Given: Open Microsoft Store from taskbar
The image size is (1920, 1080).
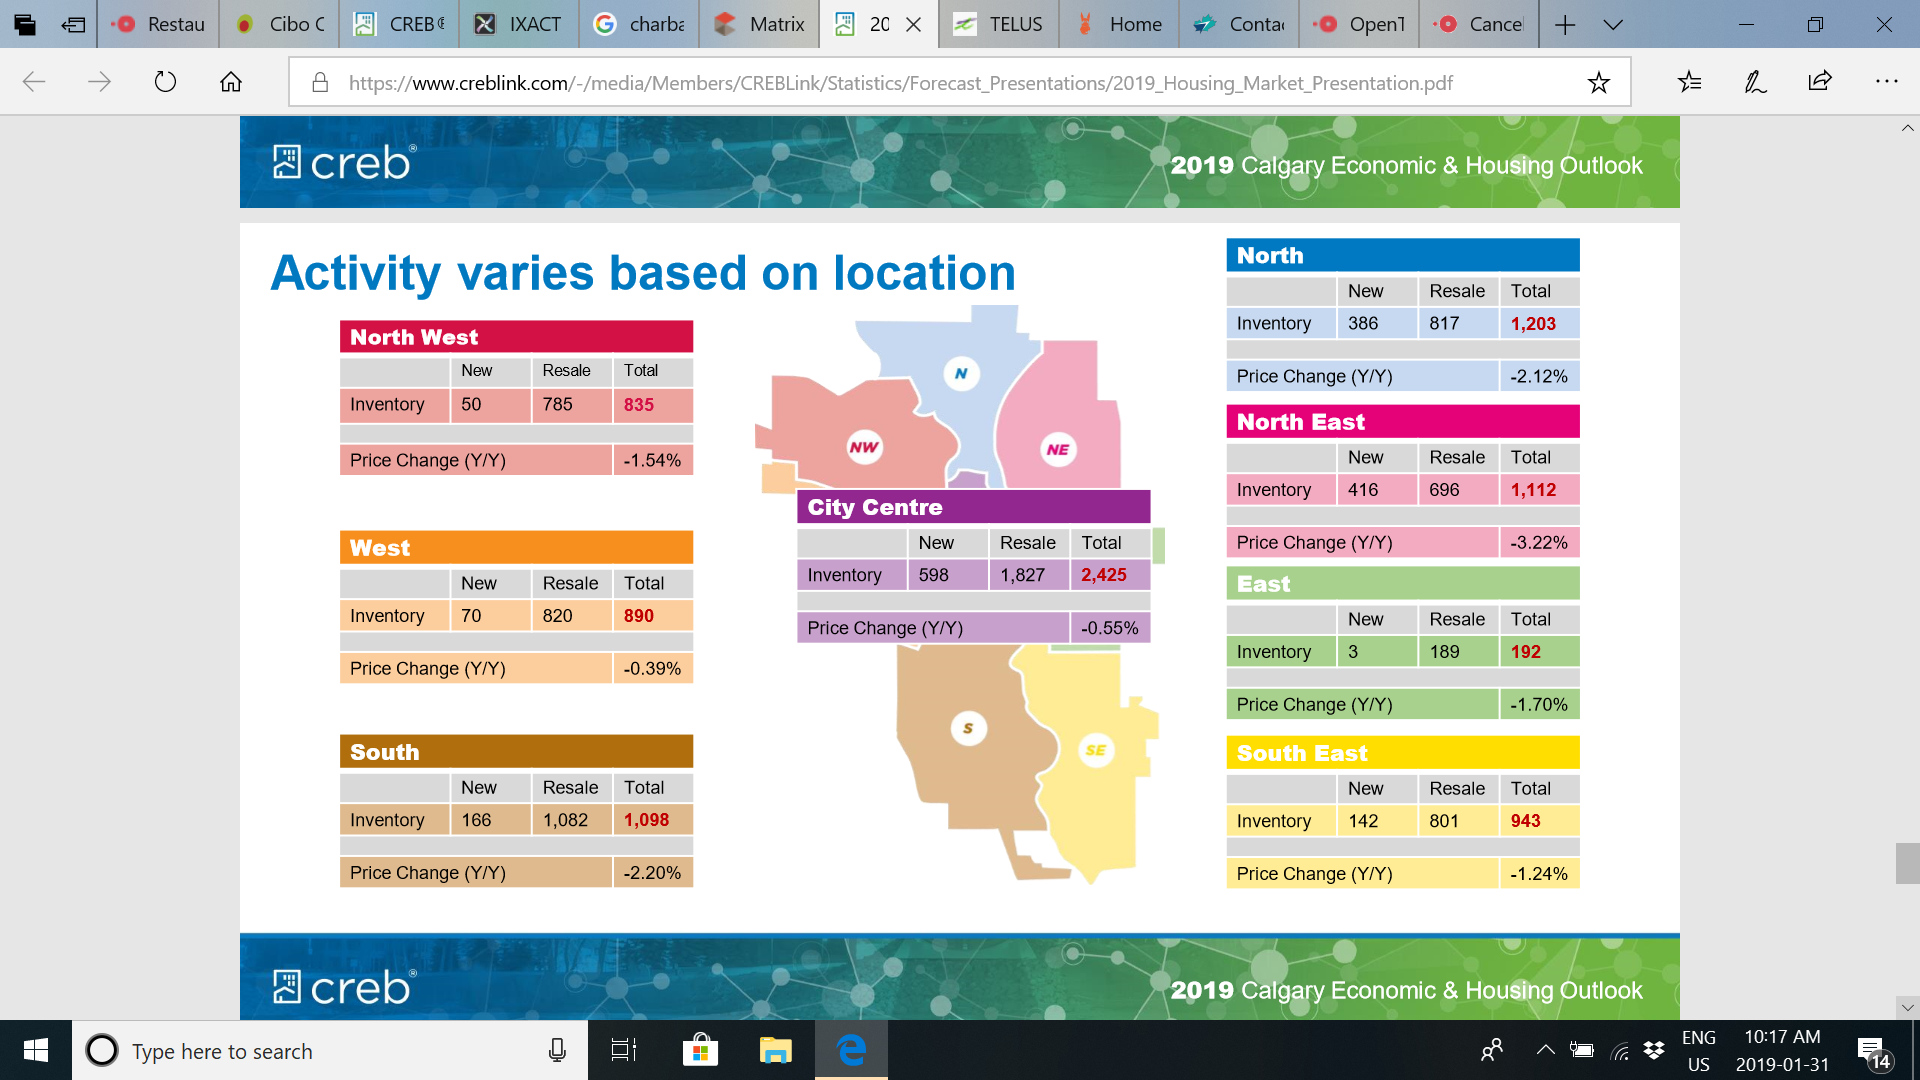Looking at the screenshot, I should [x=700, y=1051].
